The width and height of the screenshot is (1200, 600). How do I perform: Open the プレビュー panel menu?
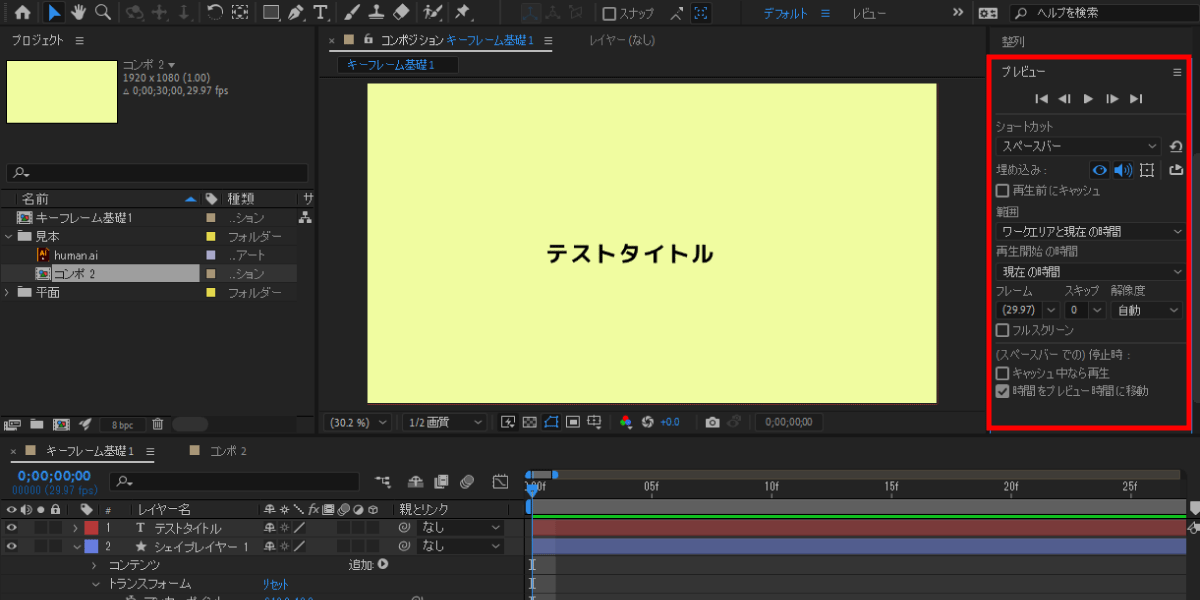click(x=1177, y=72)
